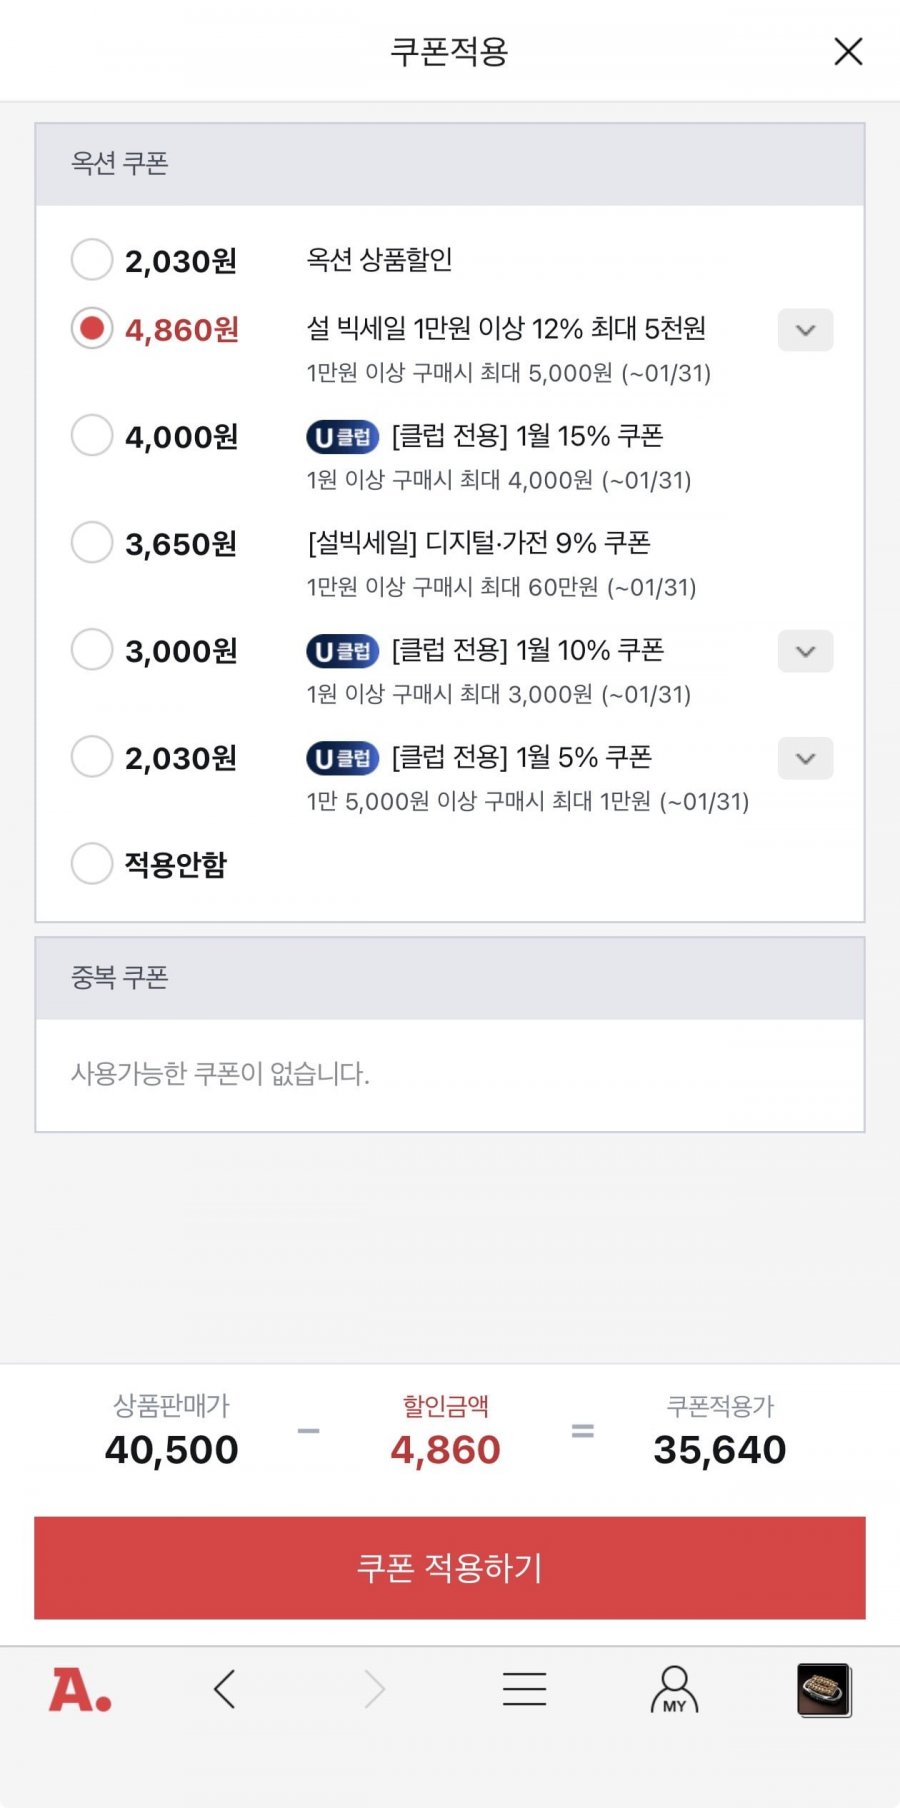900x1808 pixels.
Task: Expand the 클럽 전용 1월 10% coupon dropdown
Action: (x=805, y=651)
